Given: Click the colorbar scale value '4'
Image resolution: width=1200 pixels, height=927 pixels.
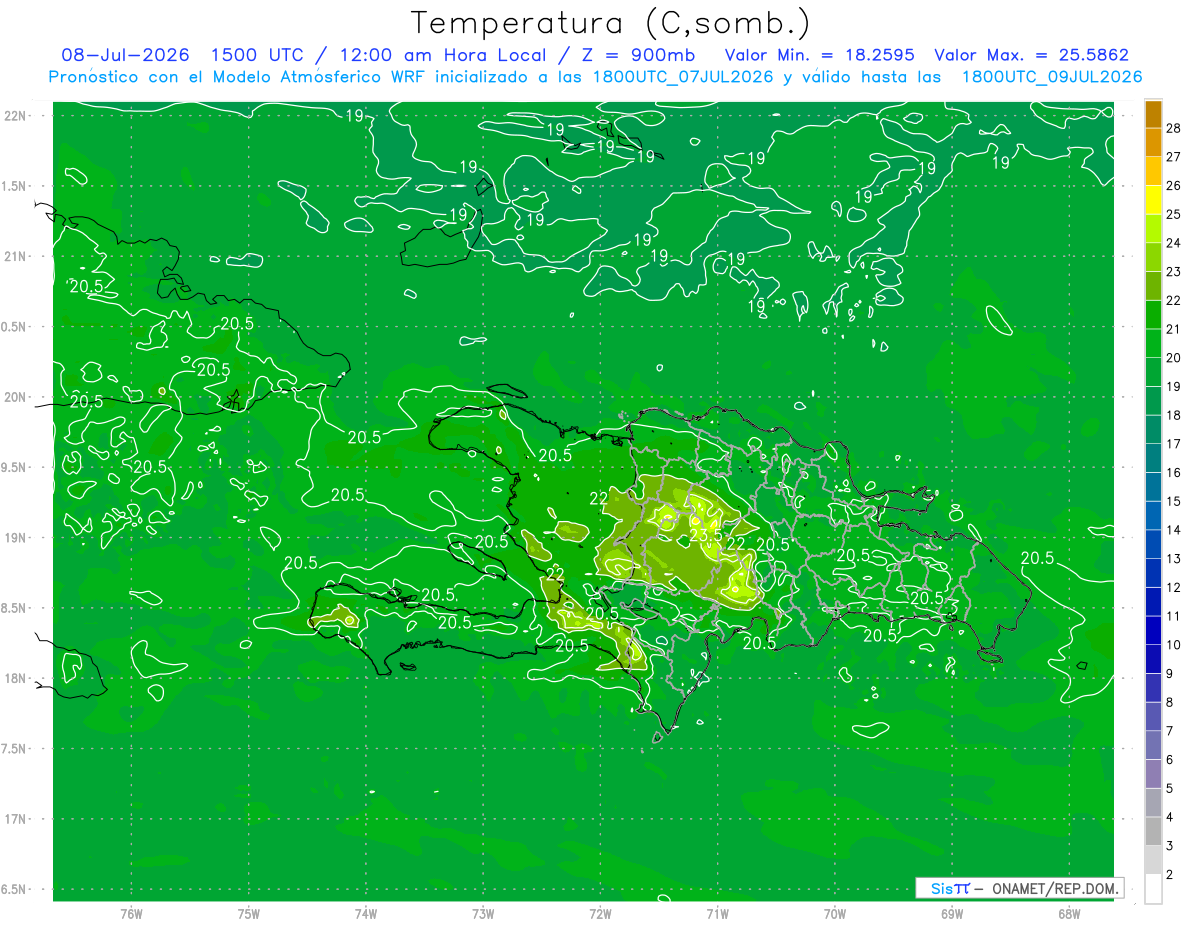Looking at the screenshot, I should pyautogui.click(x=1171, y=817).
